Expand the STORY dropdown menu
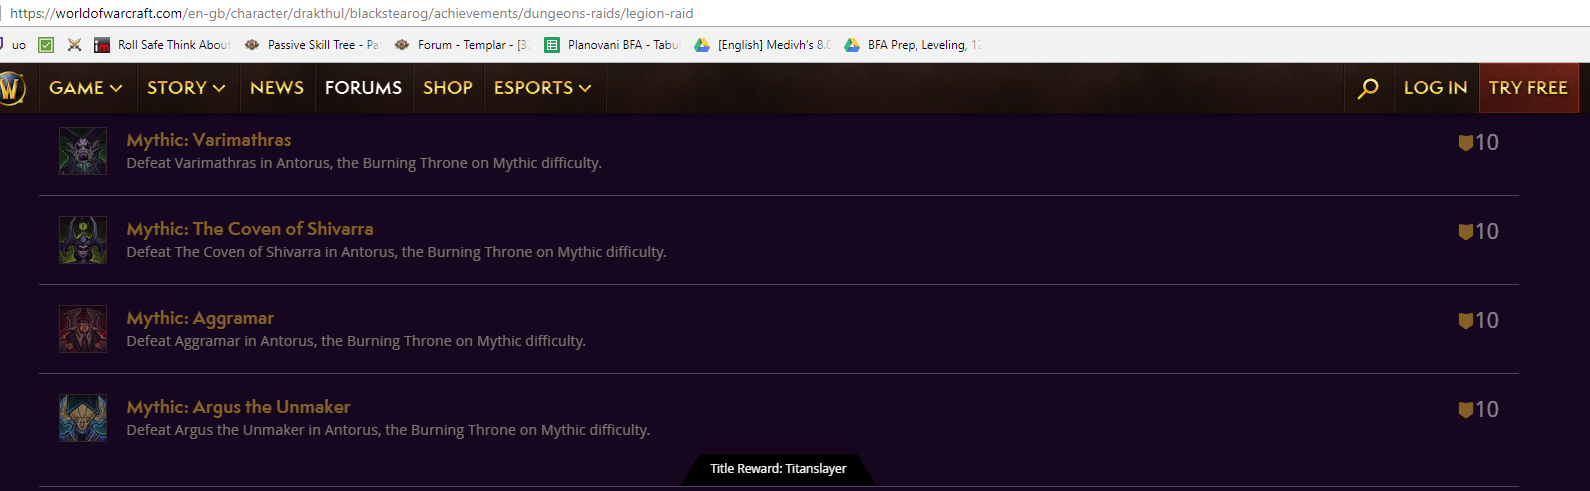The width and height of the screenshot is (1590, 491). pyautogui.click(x=186, y=88)
